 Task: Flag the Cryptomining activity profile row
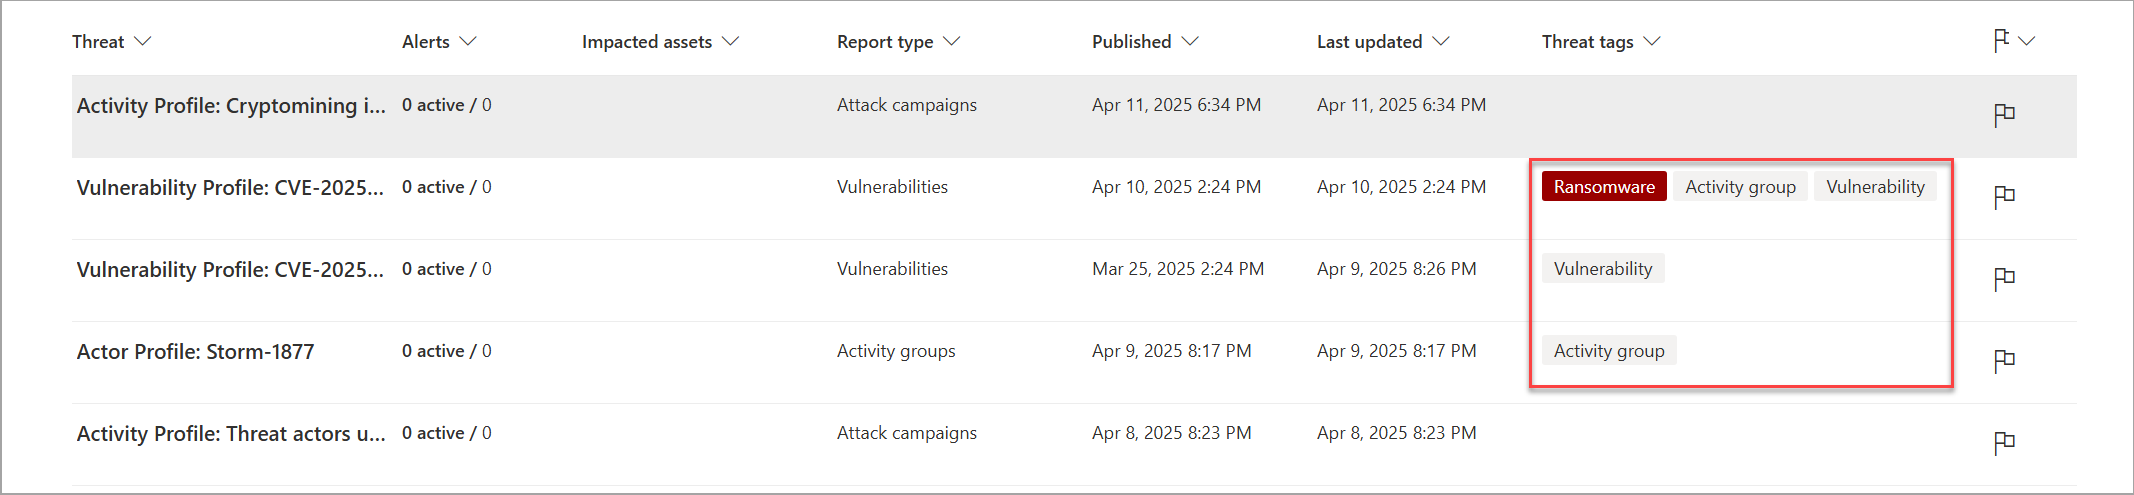tap(2004, 115)
